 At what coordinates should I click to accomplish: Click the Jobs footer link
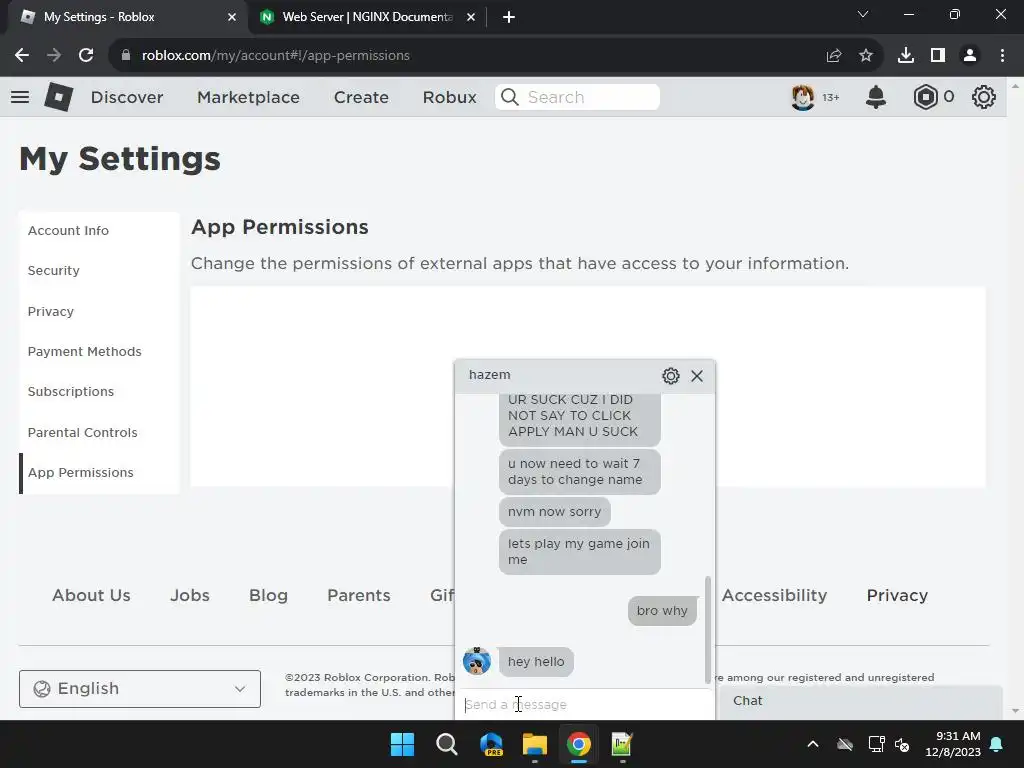coord(190,596)
